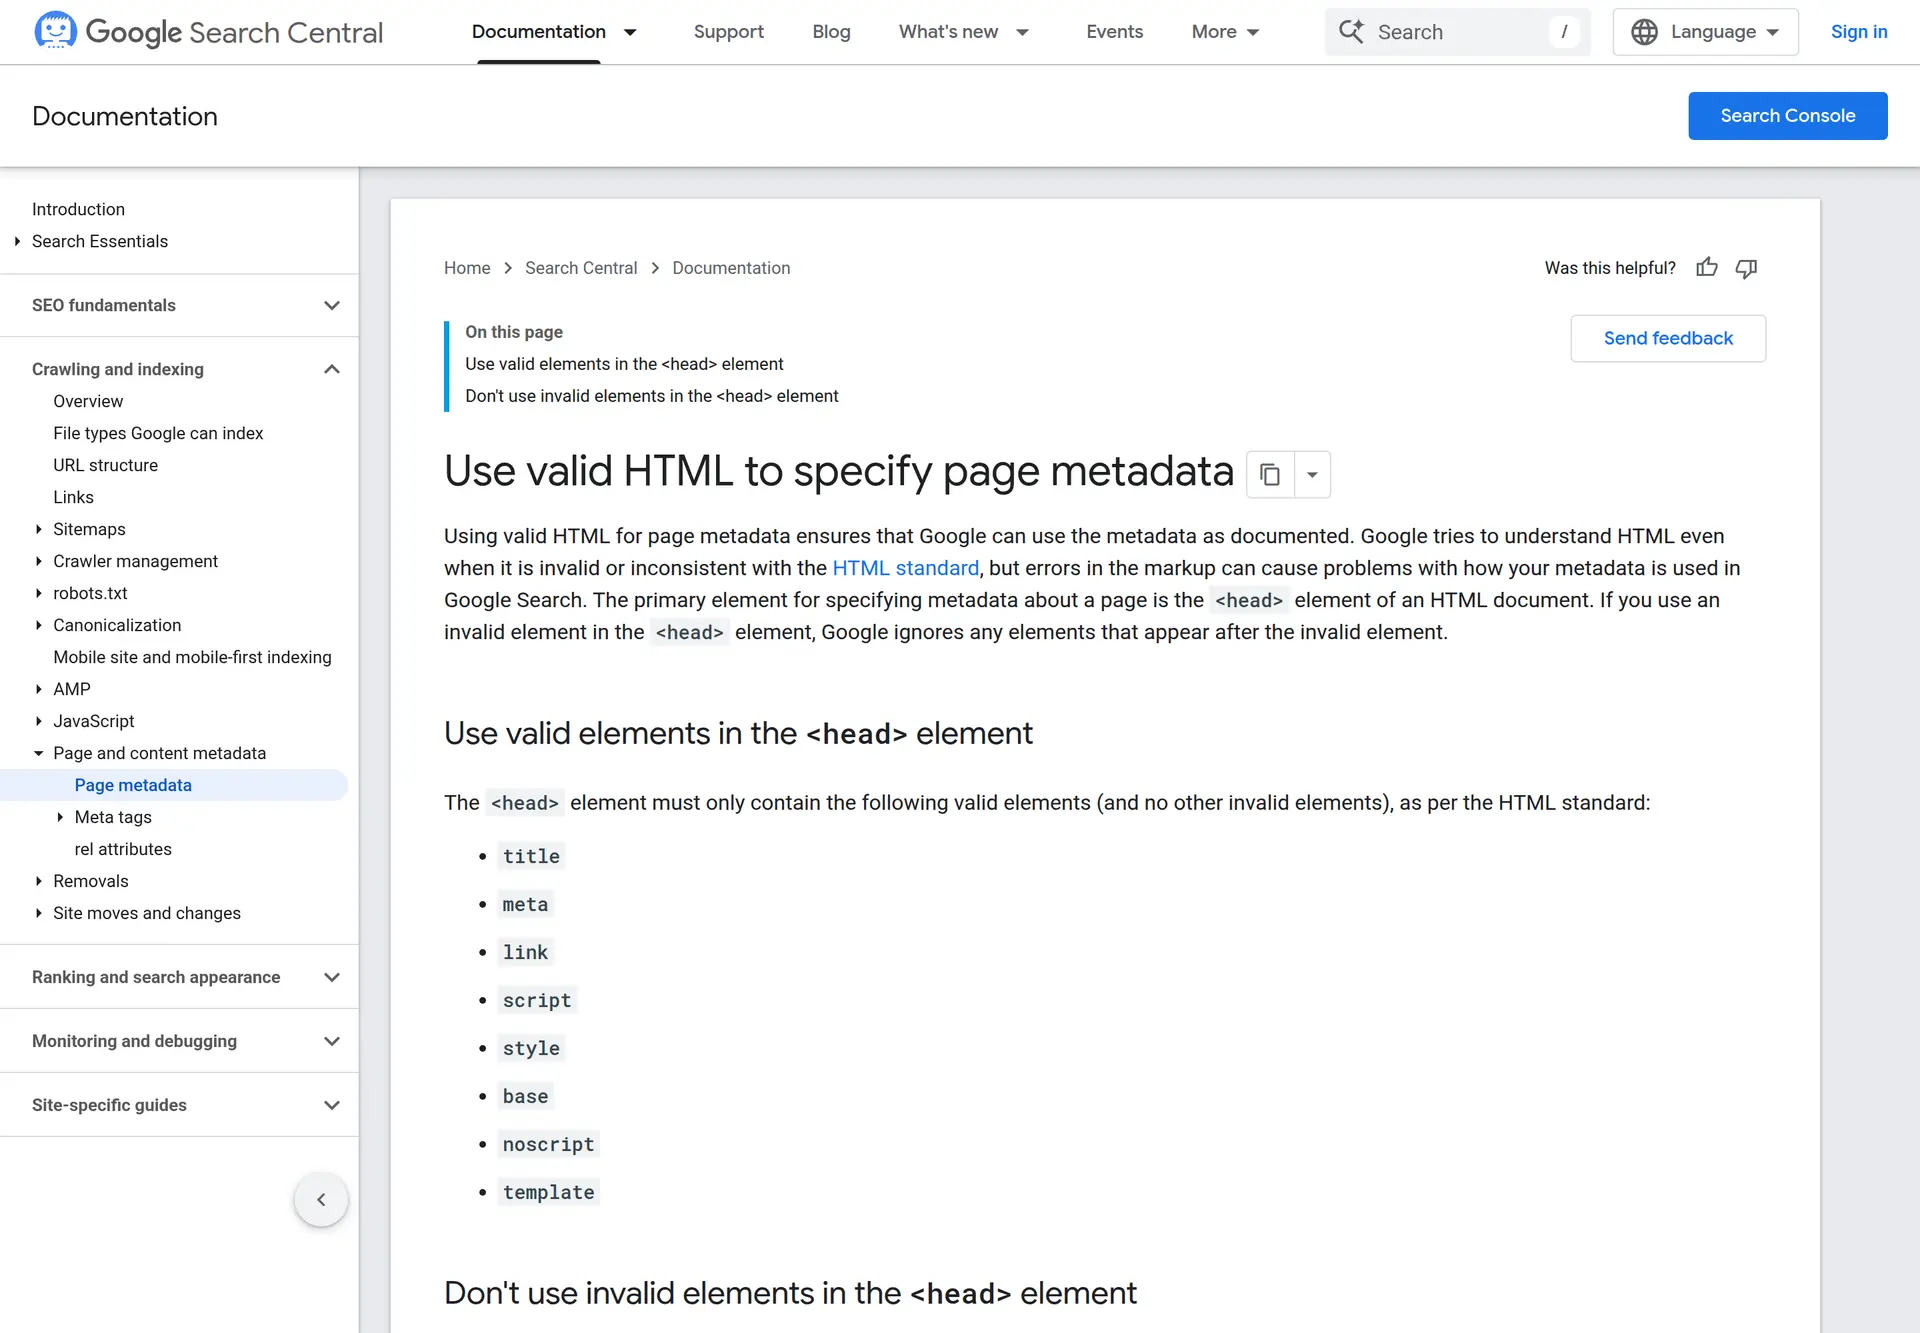Focus the Search input field
This screenshot has width=1920, height=1333.
coord(1457,32)
